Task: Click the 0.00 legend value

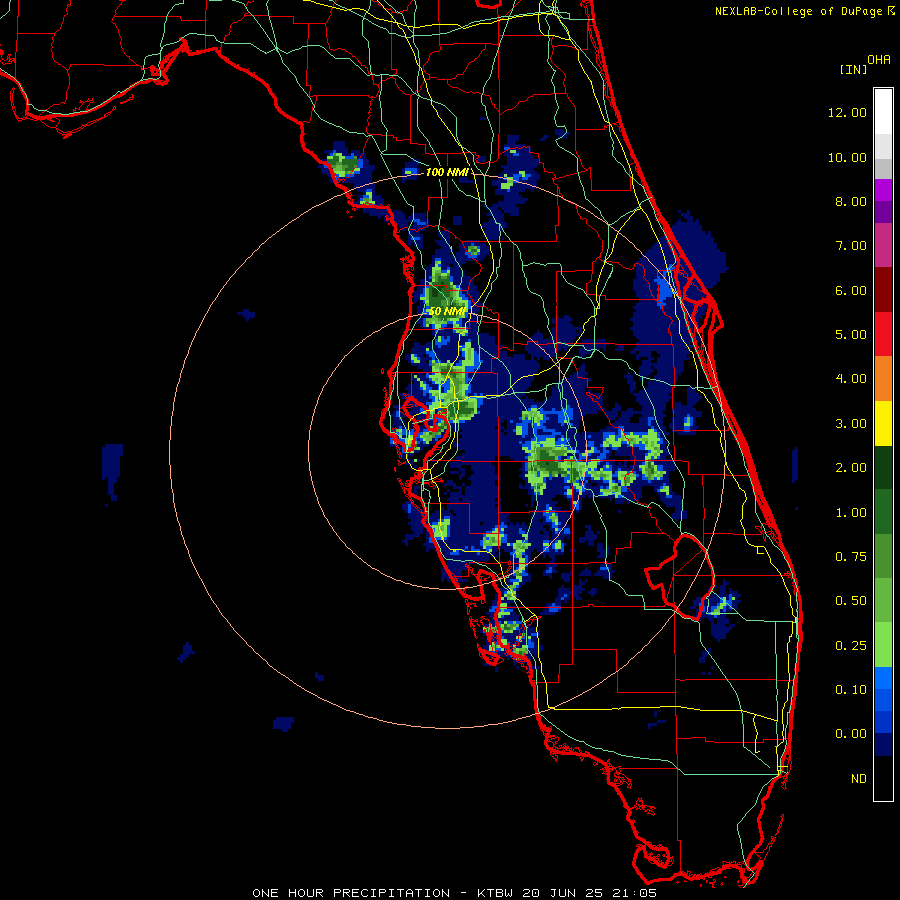Action: point(850,734)
